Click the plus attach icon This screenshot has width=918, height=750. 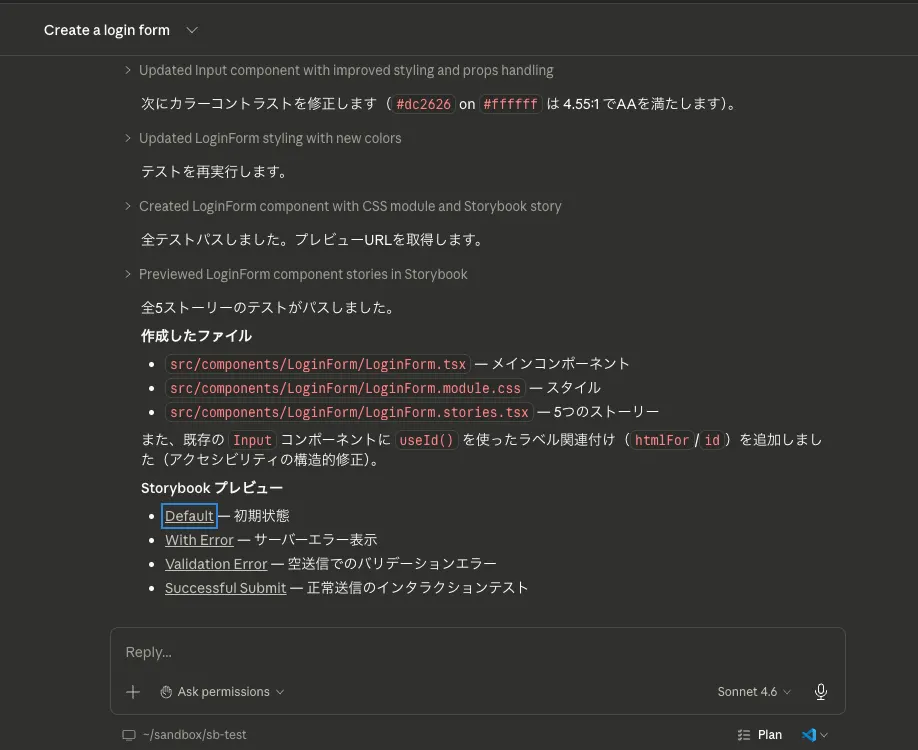pos(133,692)
